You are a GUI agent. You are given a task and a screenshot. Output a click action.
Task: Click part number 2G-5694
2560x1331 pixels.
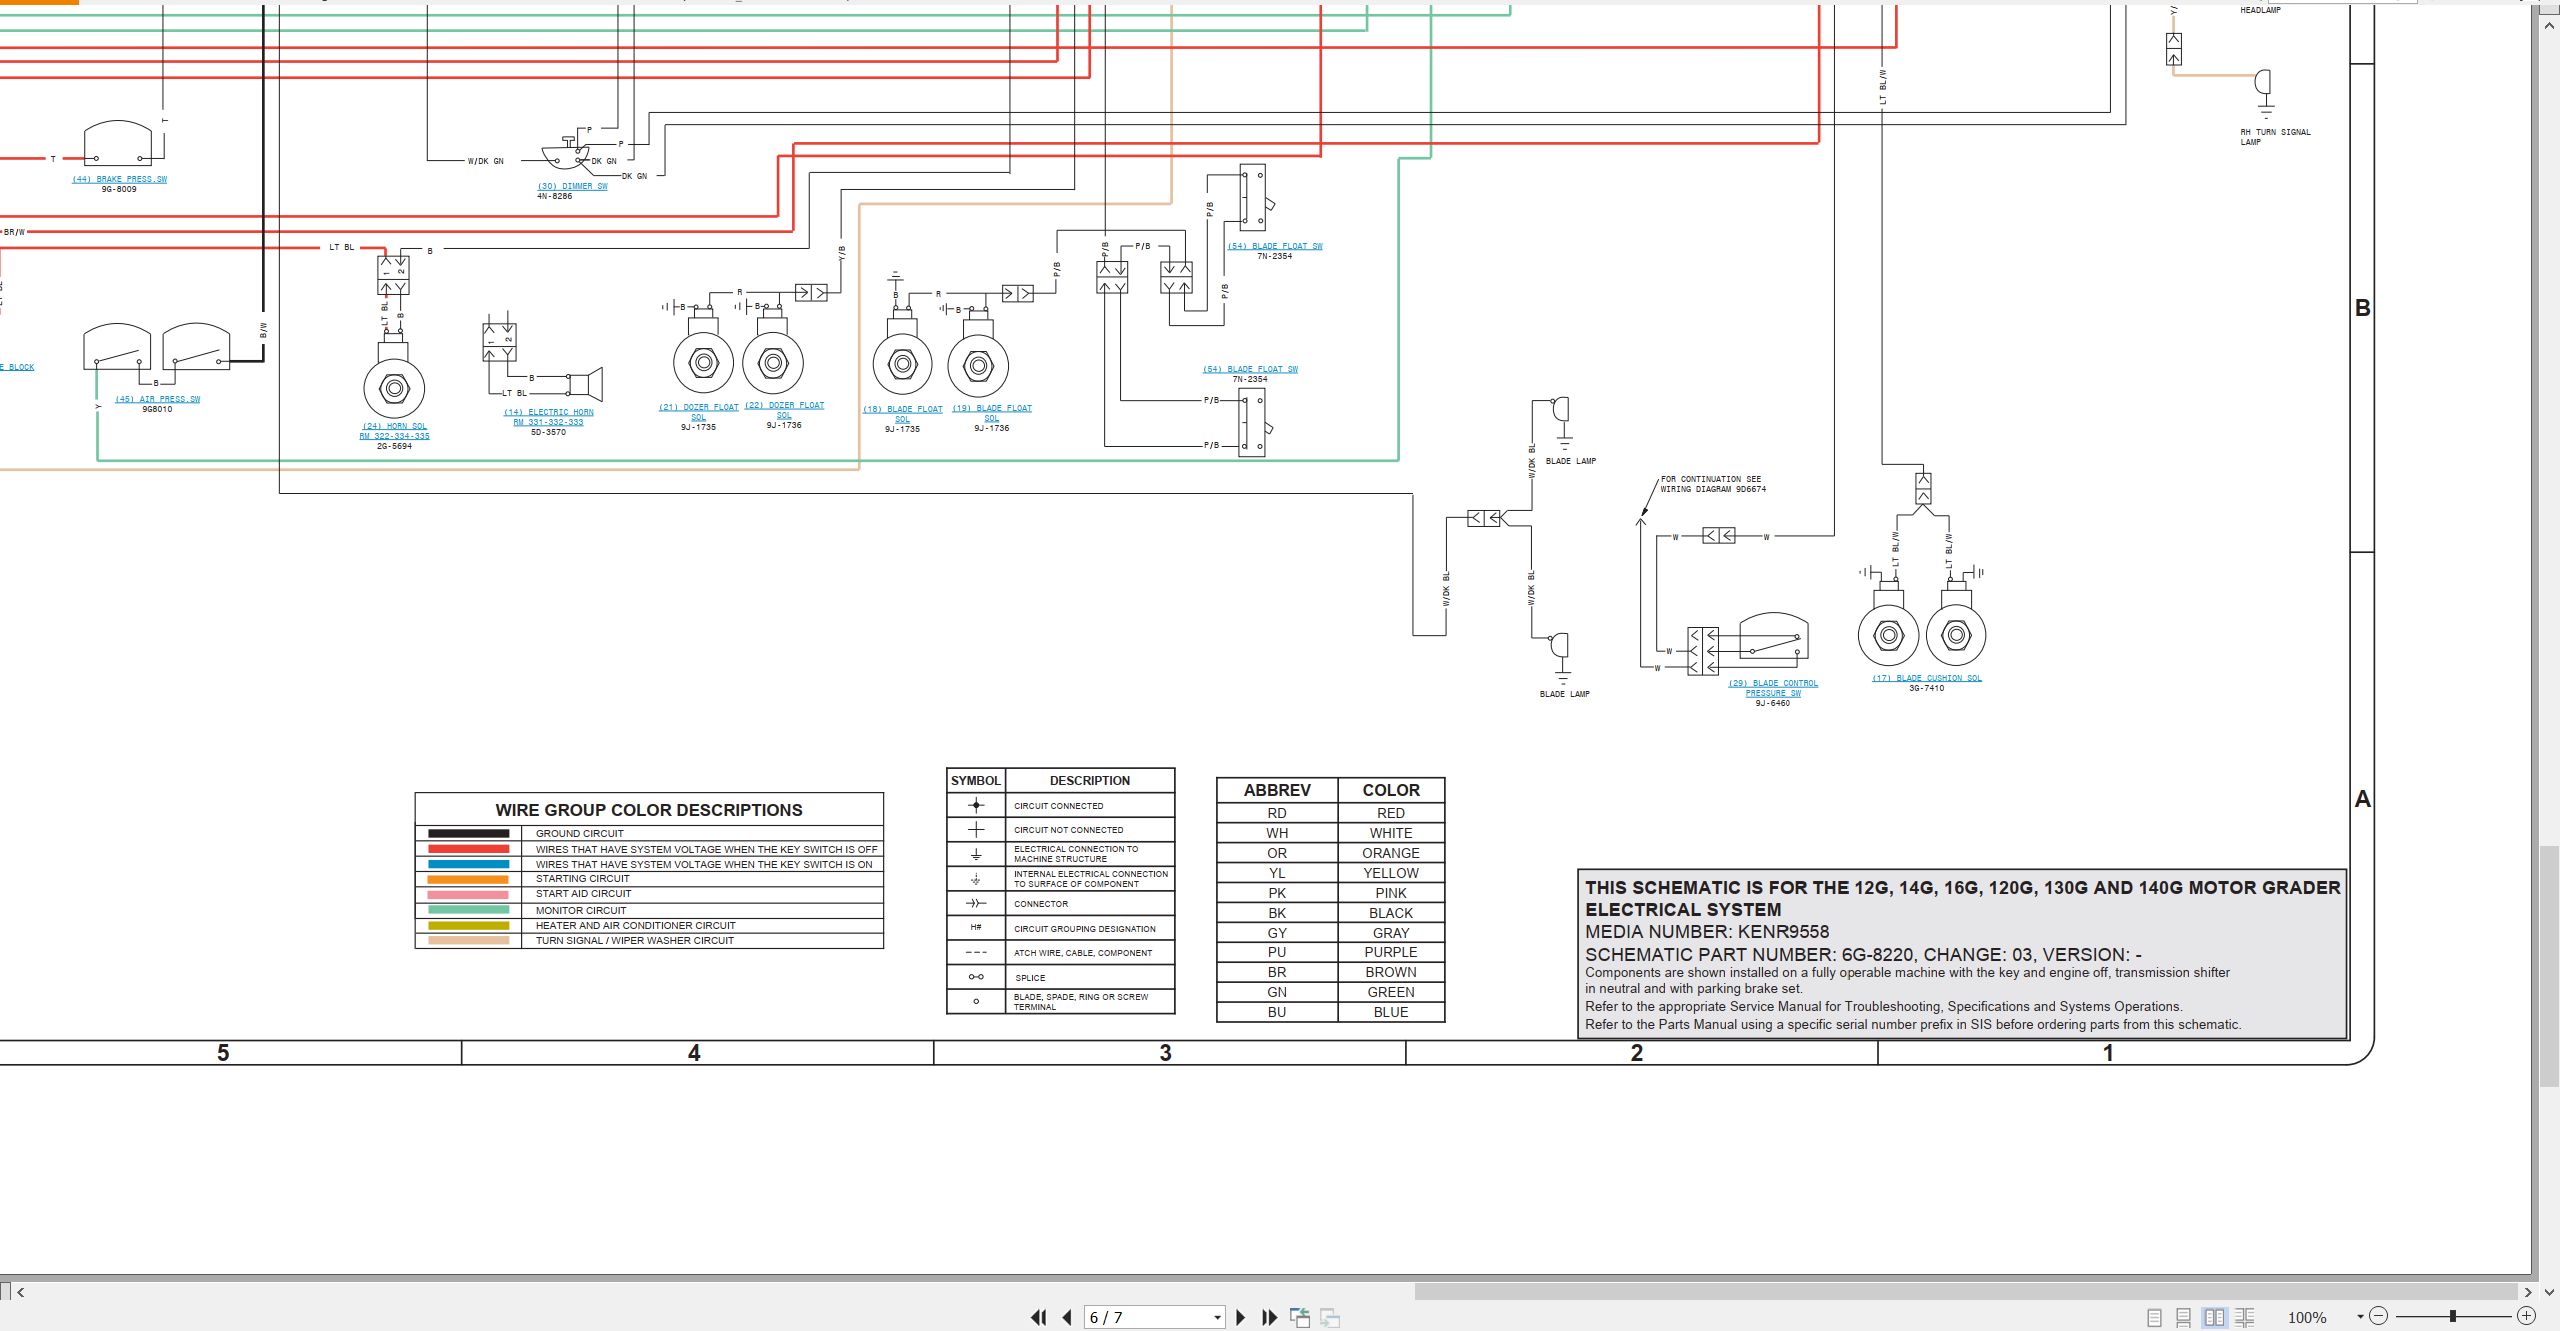[x=394, y=446]
